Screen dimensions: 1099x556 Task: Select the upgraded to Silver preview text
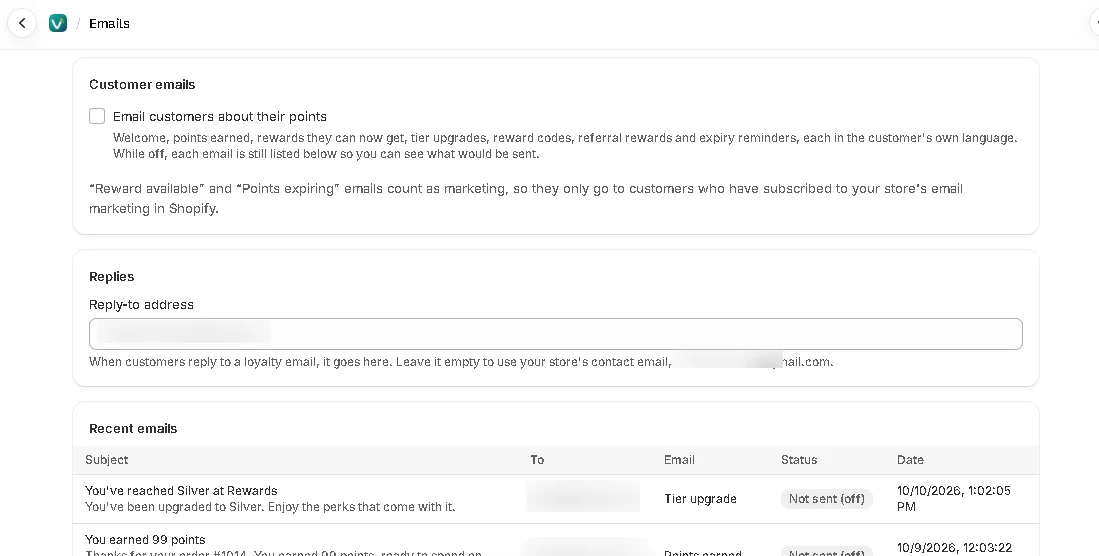(x=270, y=506)
